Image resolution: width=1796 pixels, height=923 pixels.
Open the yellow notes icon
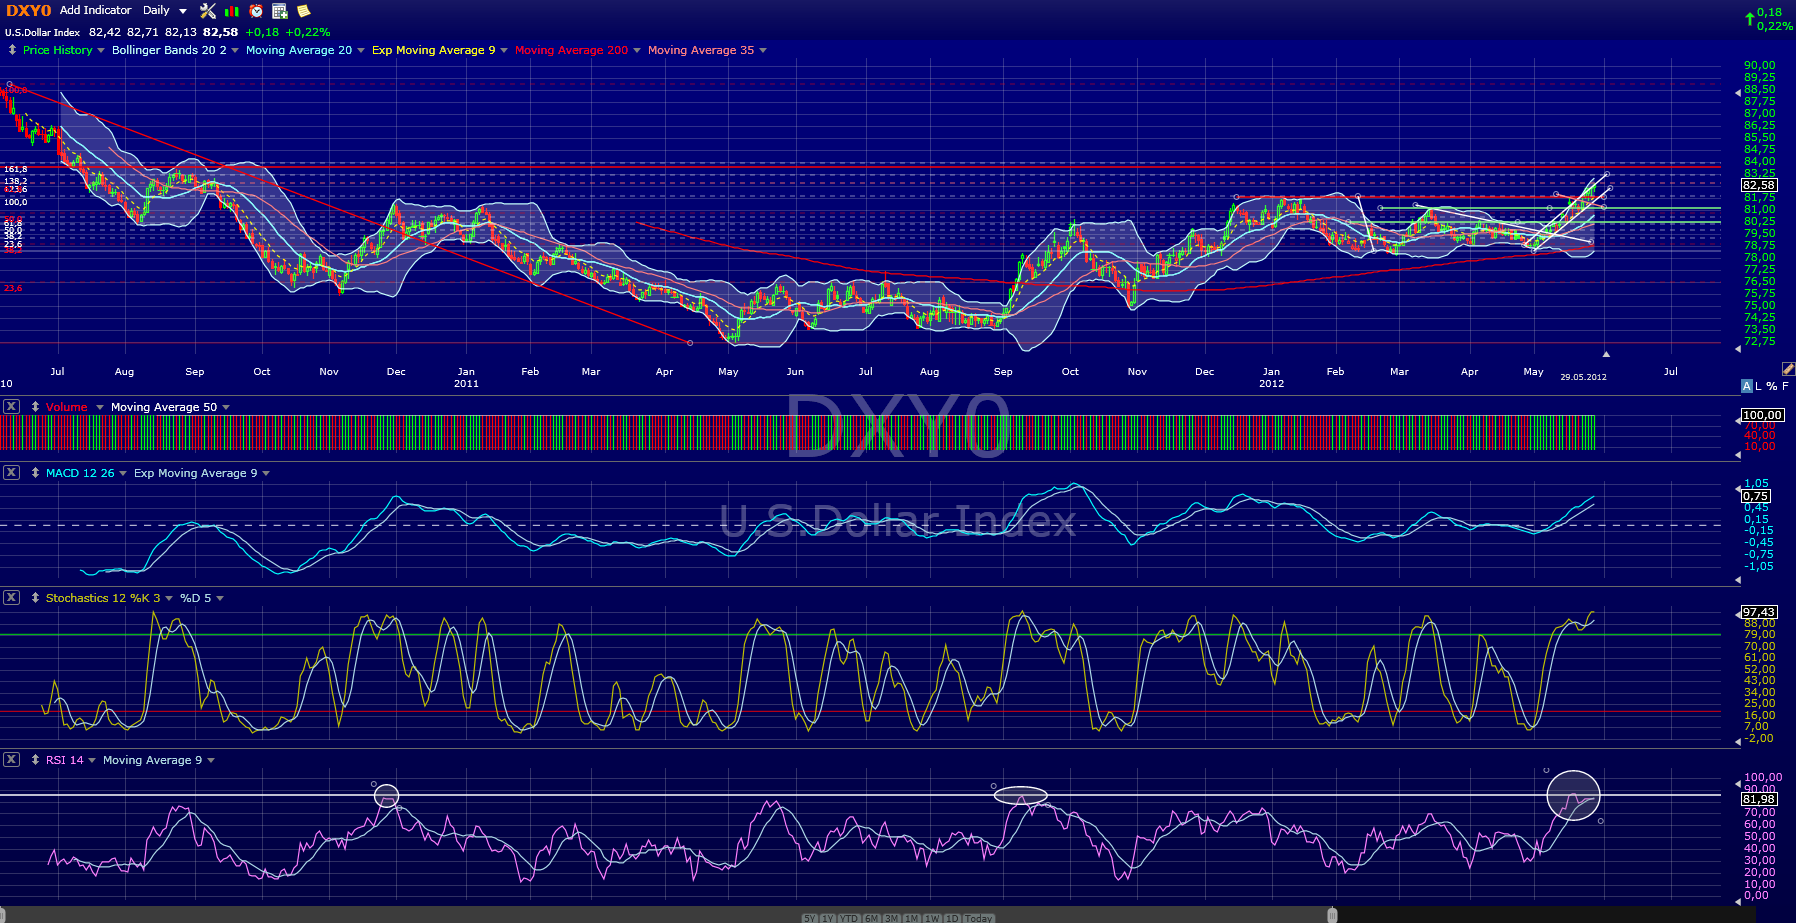pos(304,11)
